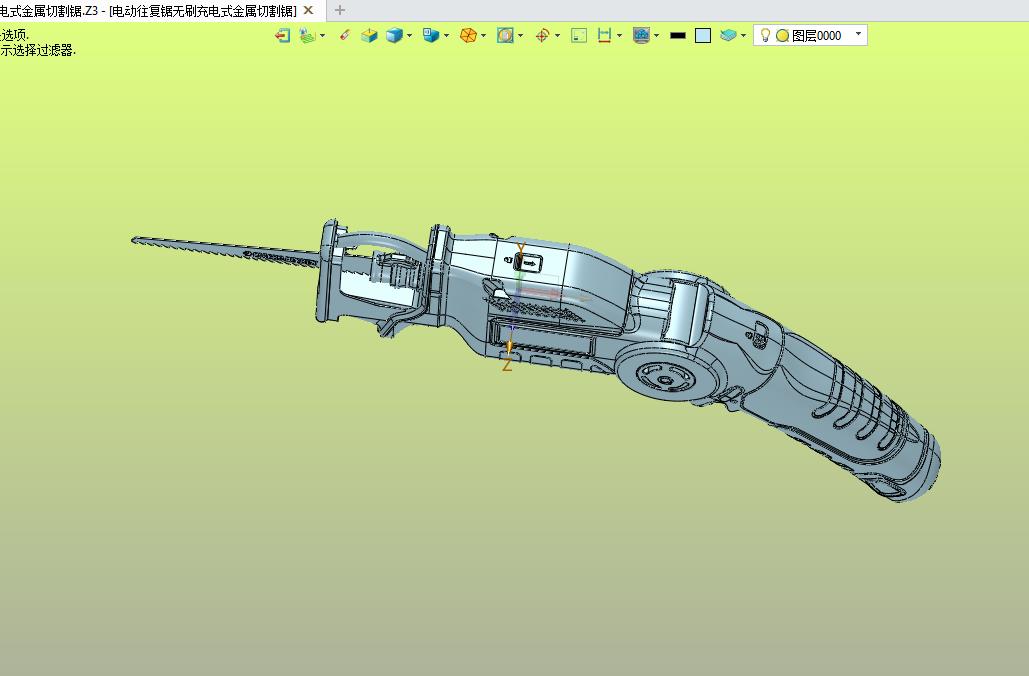
Task: Click the layer stack icon
Action: [728, 35]
